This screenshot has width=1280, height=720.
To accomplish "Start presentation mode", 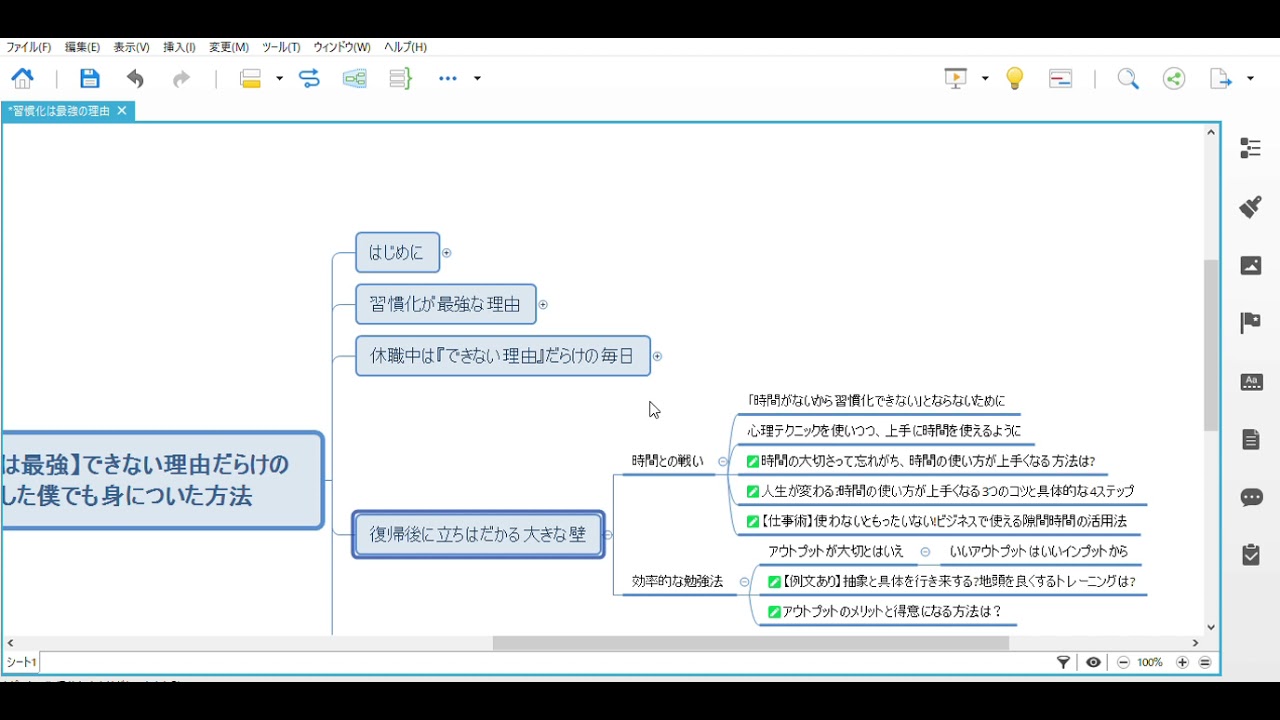I will [x=956, y=79].
